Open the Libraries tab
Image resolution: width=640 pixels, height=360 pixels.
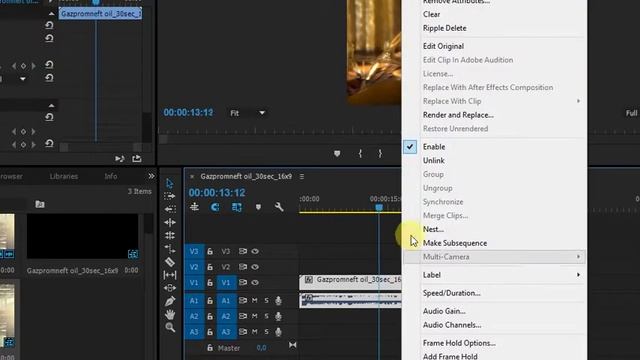point(64,176)
